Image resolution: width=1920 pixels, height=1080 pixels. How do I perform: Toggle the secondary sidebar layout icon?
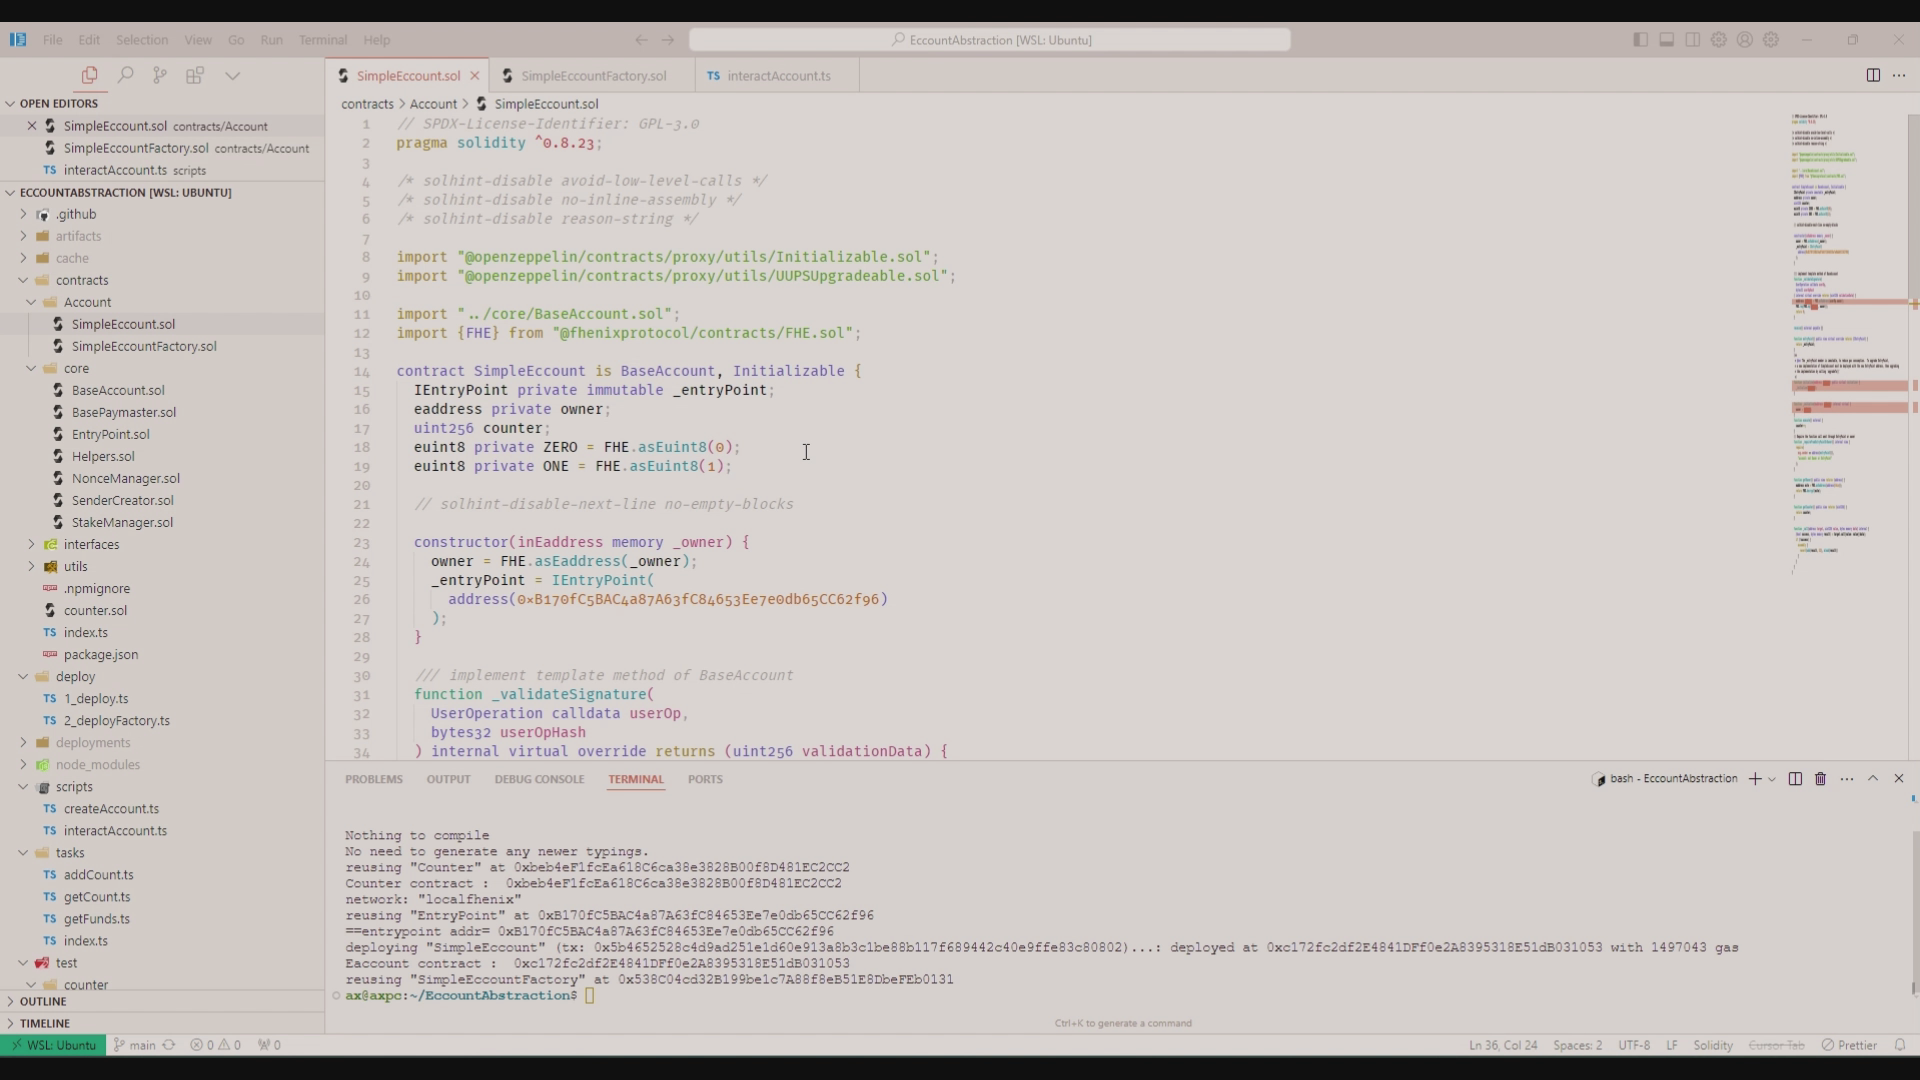point(1692,40)
